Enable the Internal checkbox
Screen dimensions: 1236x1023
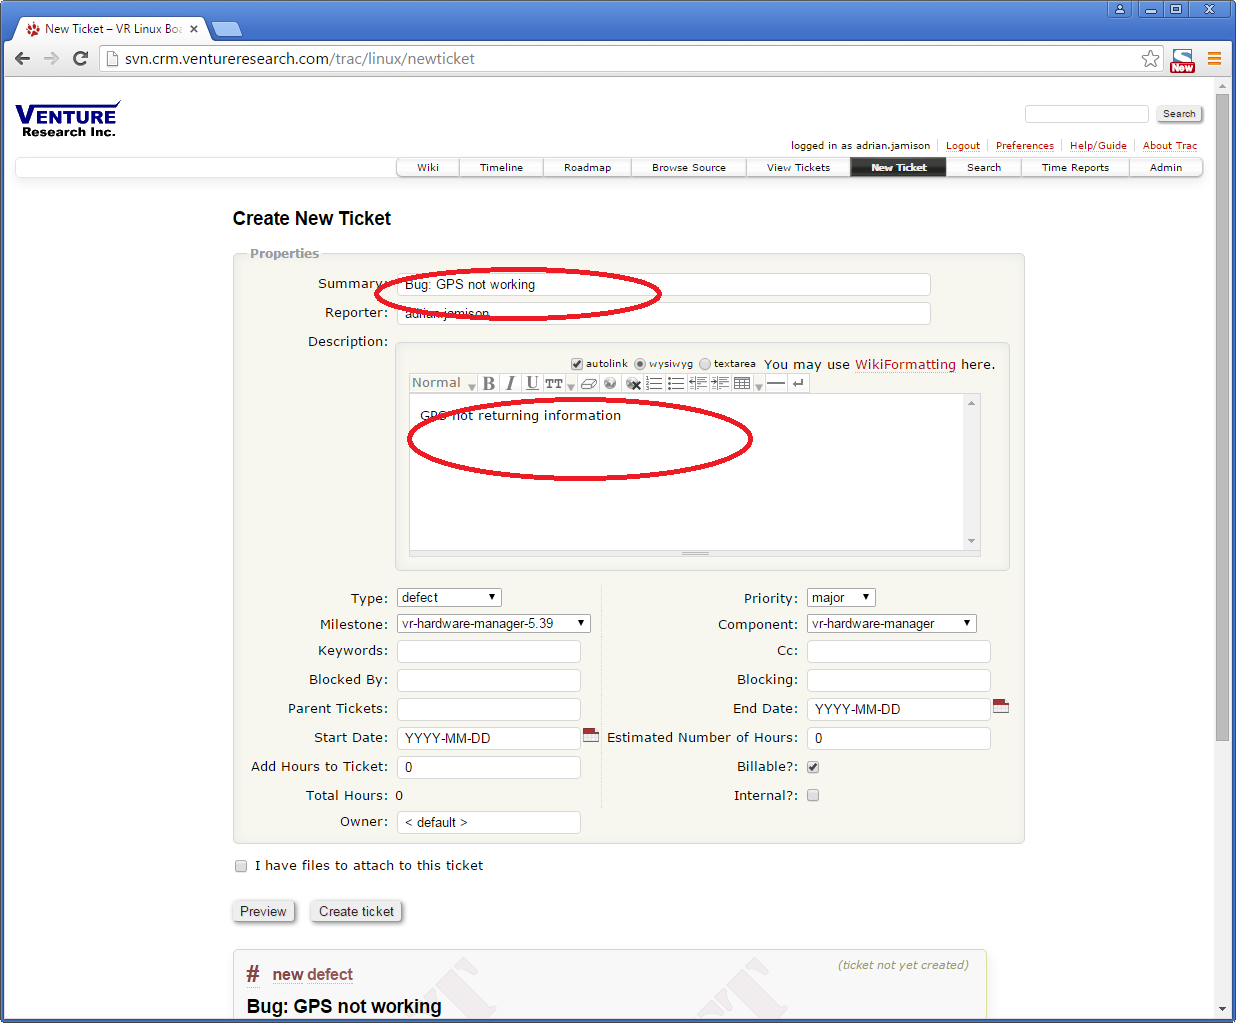coord(813,796)
